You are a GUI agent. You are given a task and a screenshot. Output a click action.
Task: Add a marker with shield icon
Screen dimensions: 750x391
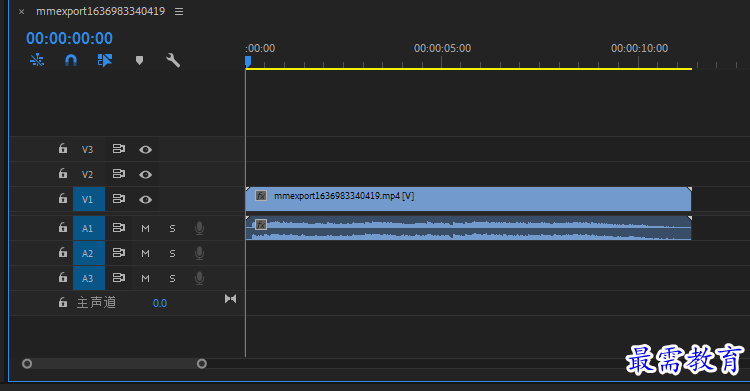[x=139, y=60]
